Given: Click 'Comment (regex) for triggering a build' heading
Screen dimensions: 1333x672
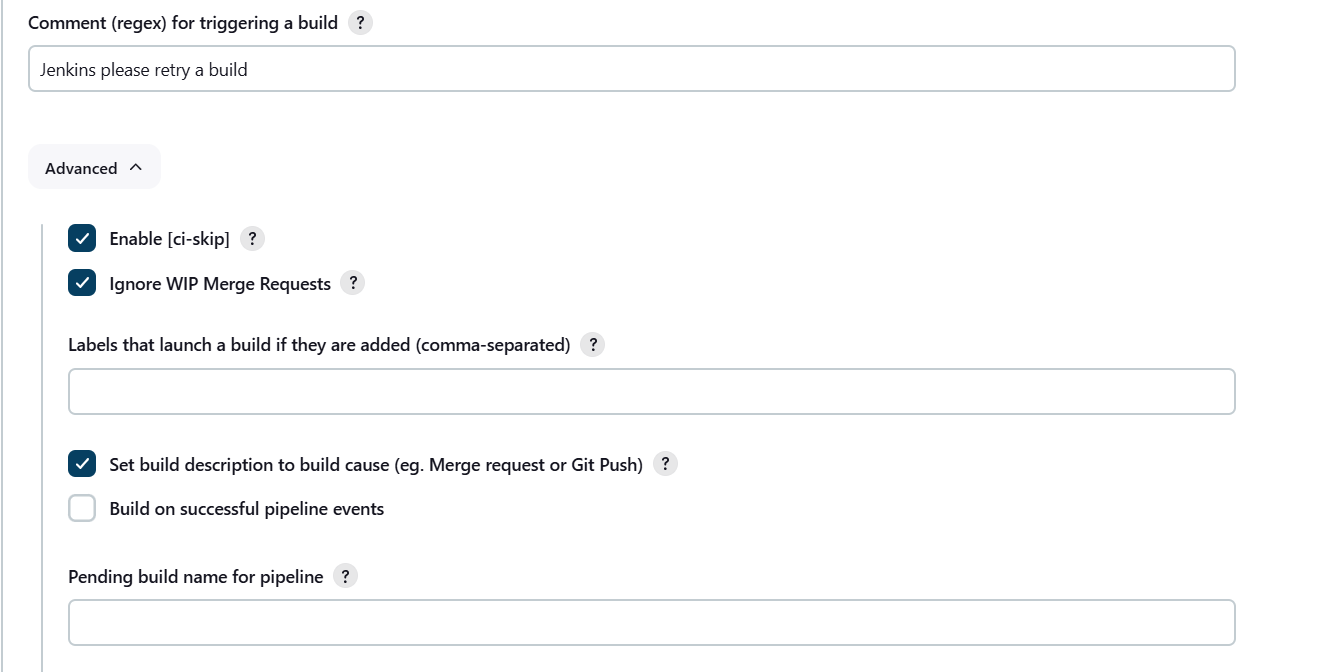Looking at the screenshot, I should pos(183,23).
